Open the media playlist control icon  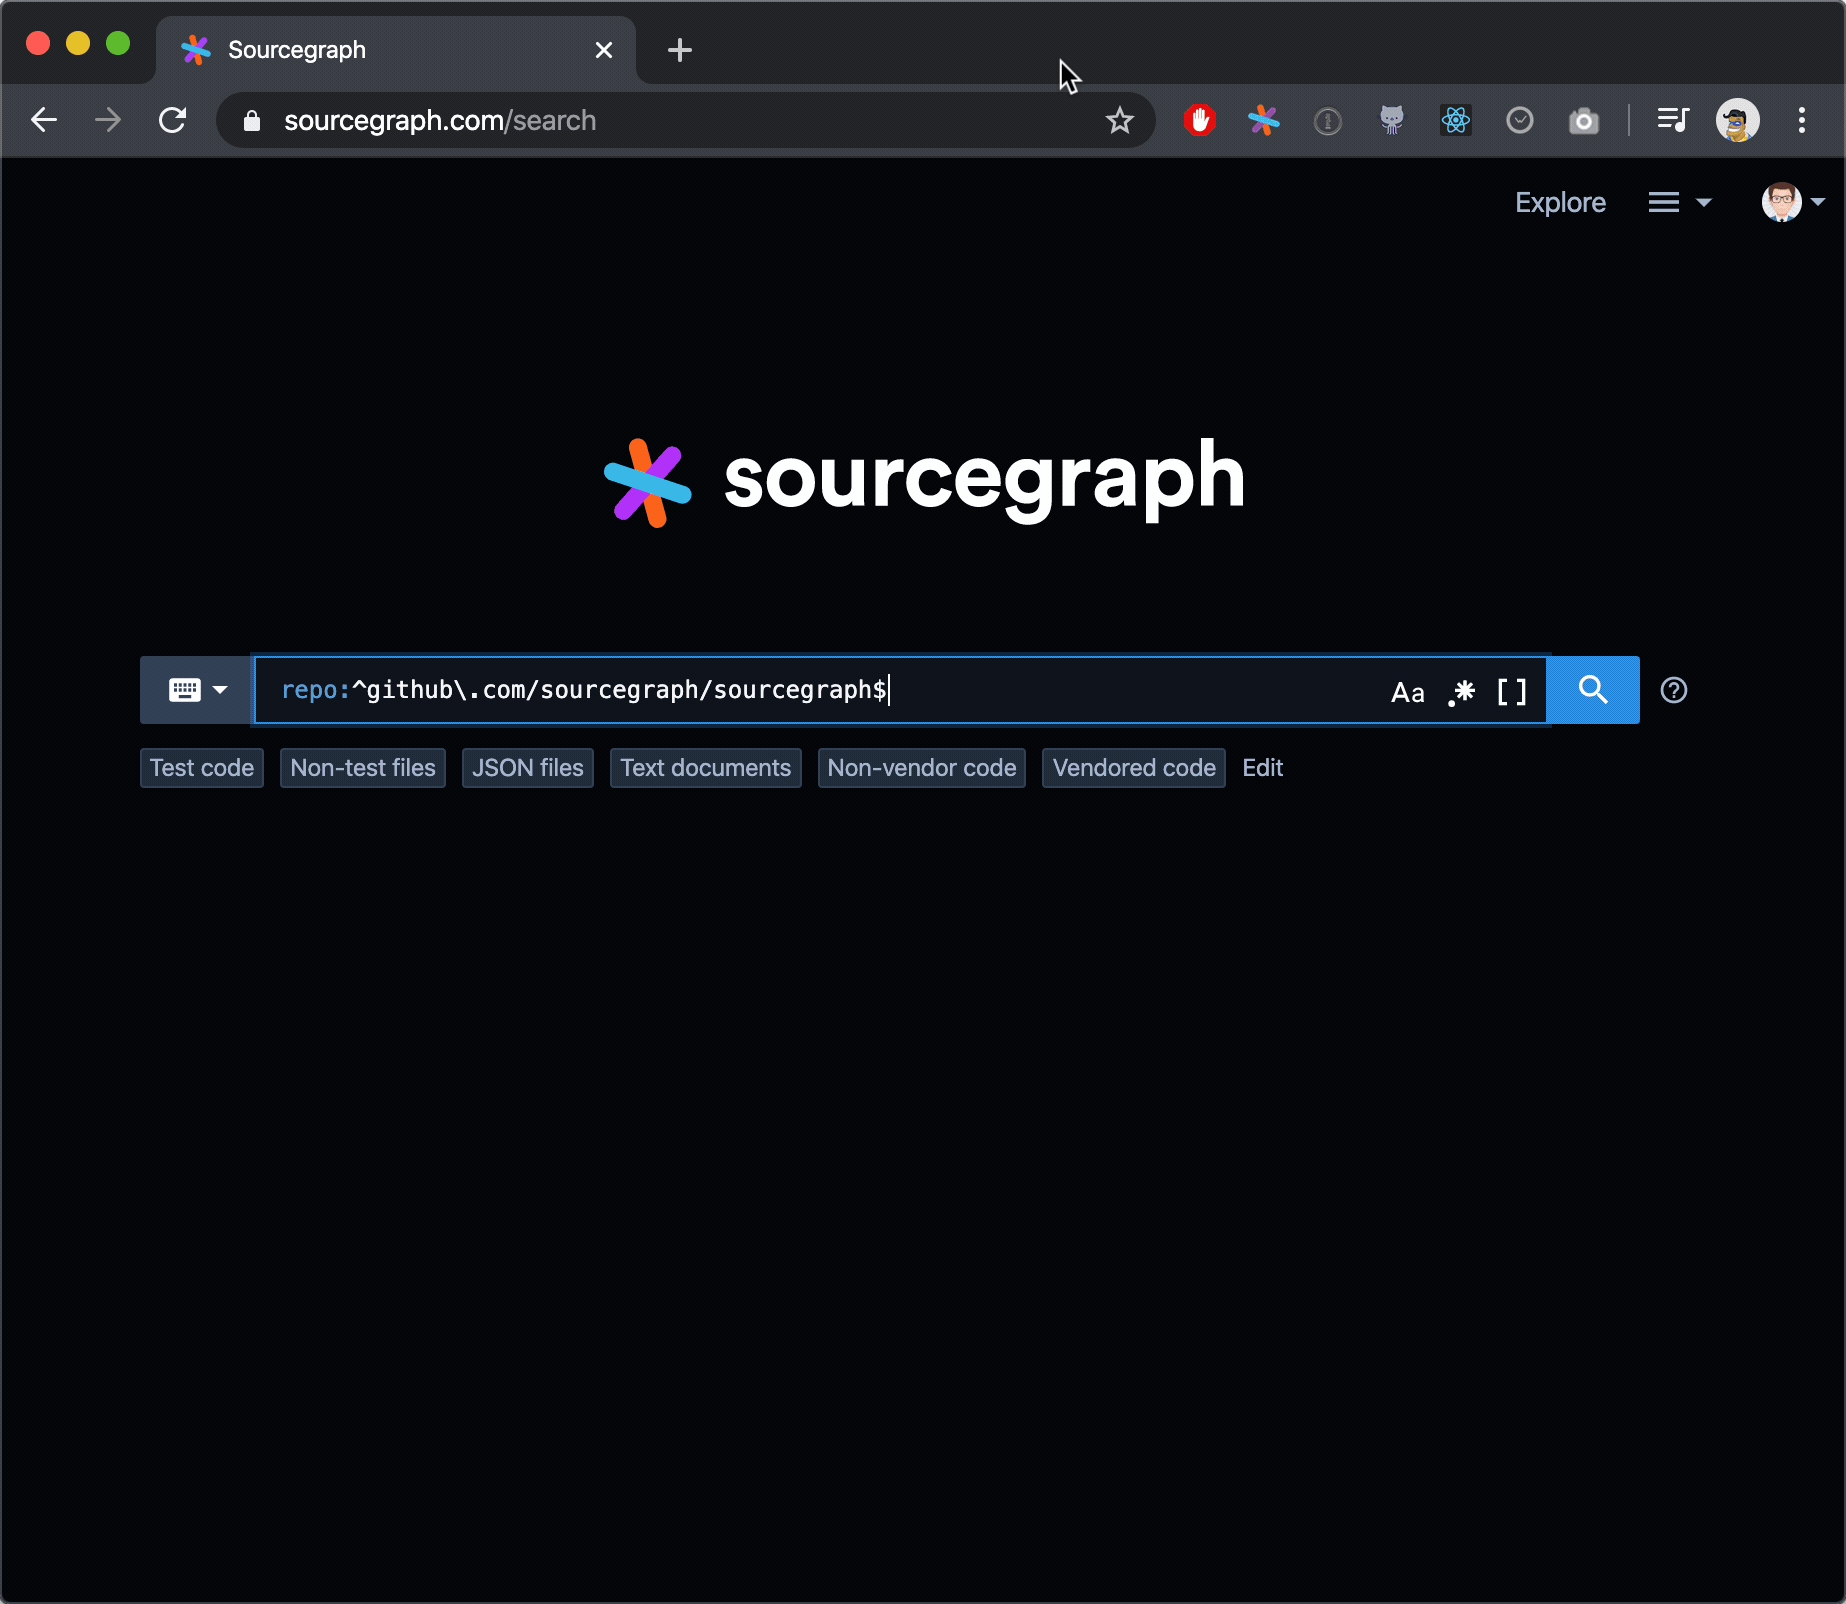click(1672, 121)
